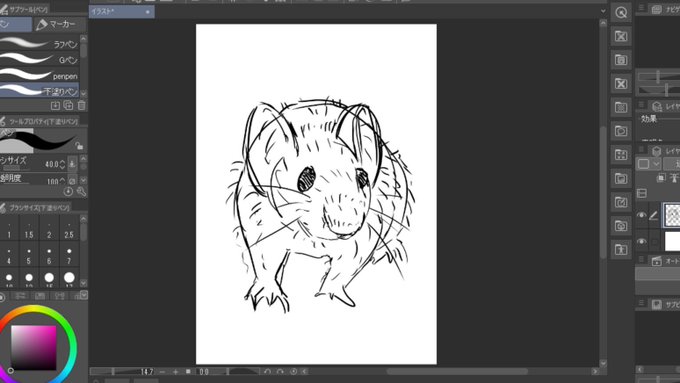Click the canvas horizontal scrollbar

[457, 372]
